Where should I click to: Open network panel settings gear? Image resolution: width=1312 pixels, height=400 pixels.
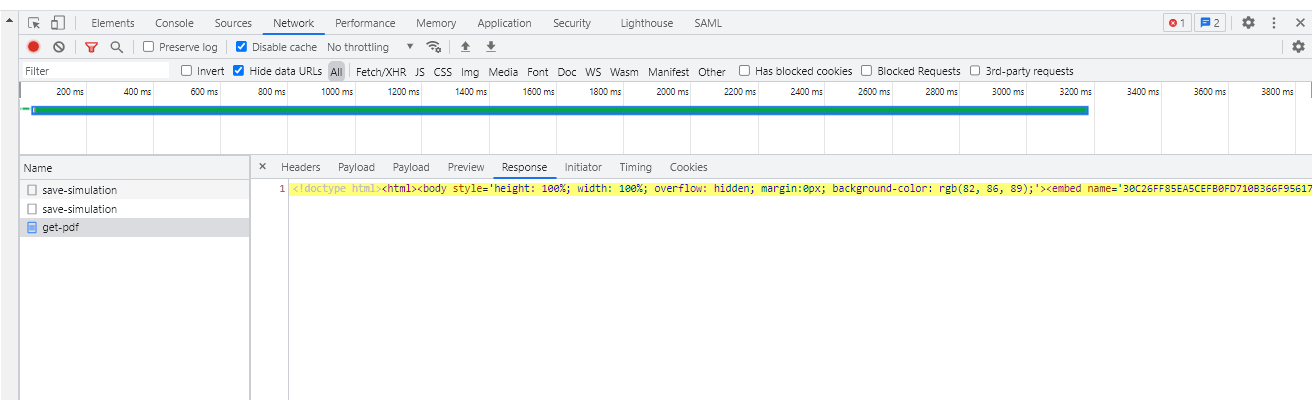1298,47
